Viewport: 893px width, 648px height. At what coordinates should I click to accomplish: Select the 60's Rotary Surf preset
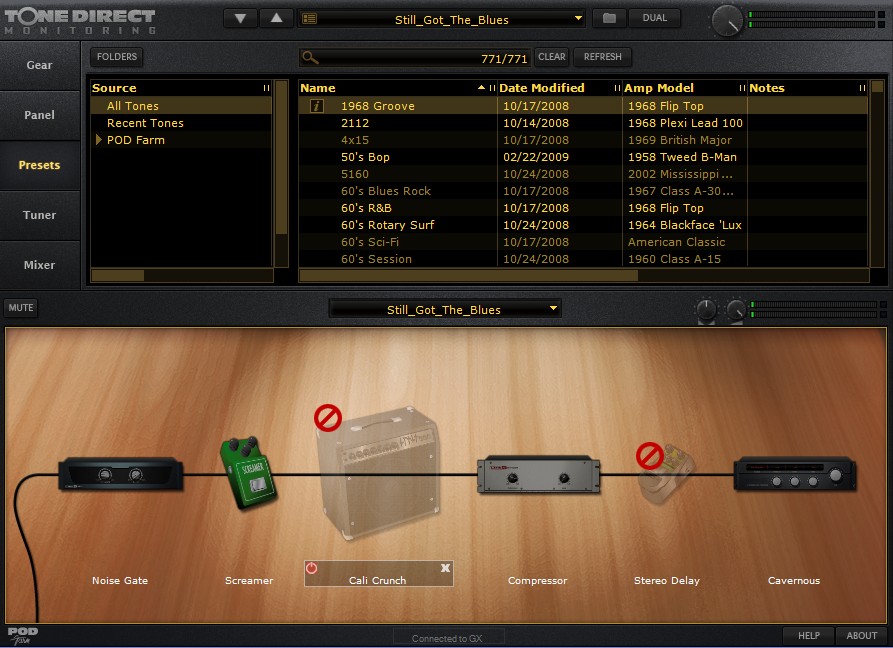(x=583, y=225)
